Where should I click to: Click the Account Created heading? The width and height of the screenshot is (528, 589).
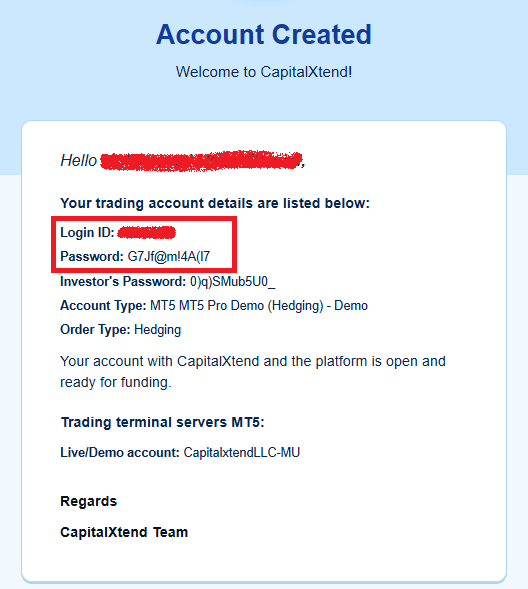(x=264, y=35)
